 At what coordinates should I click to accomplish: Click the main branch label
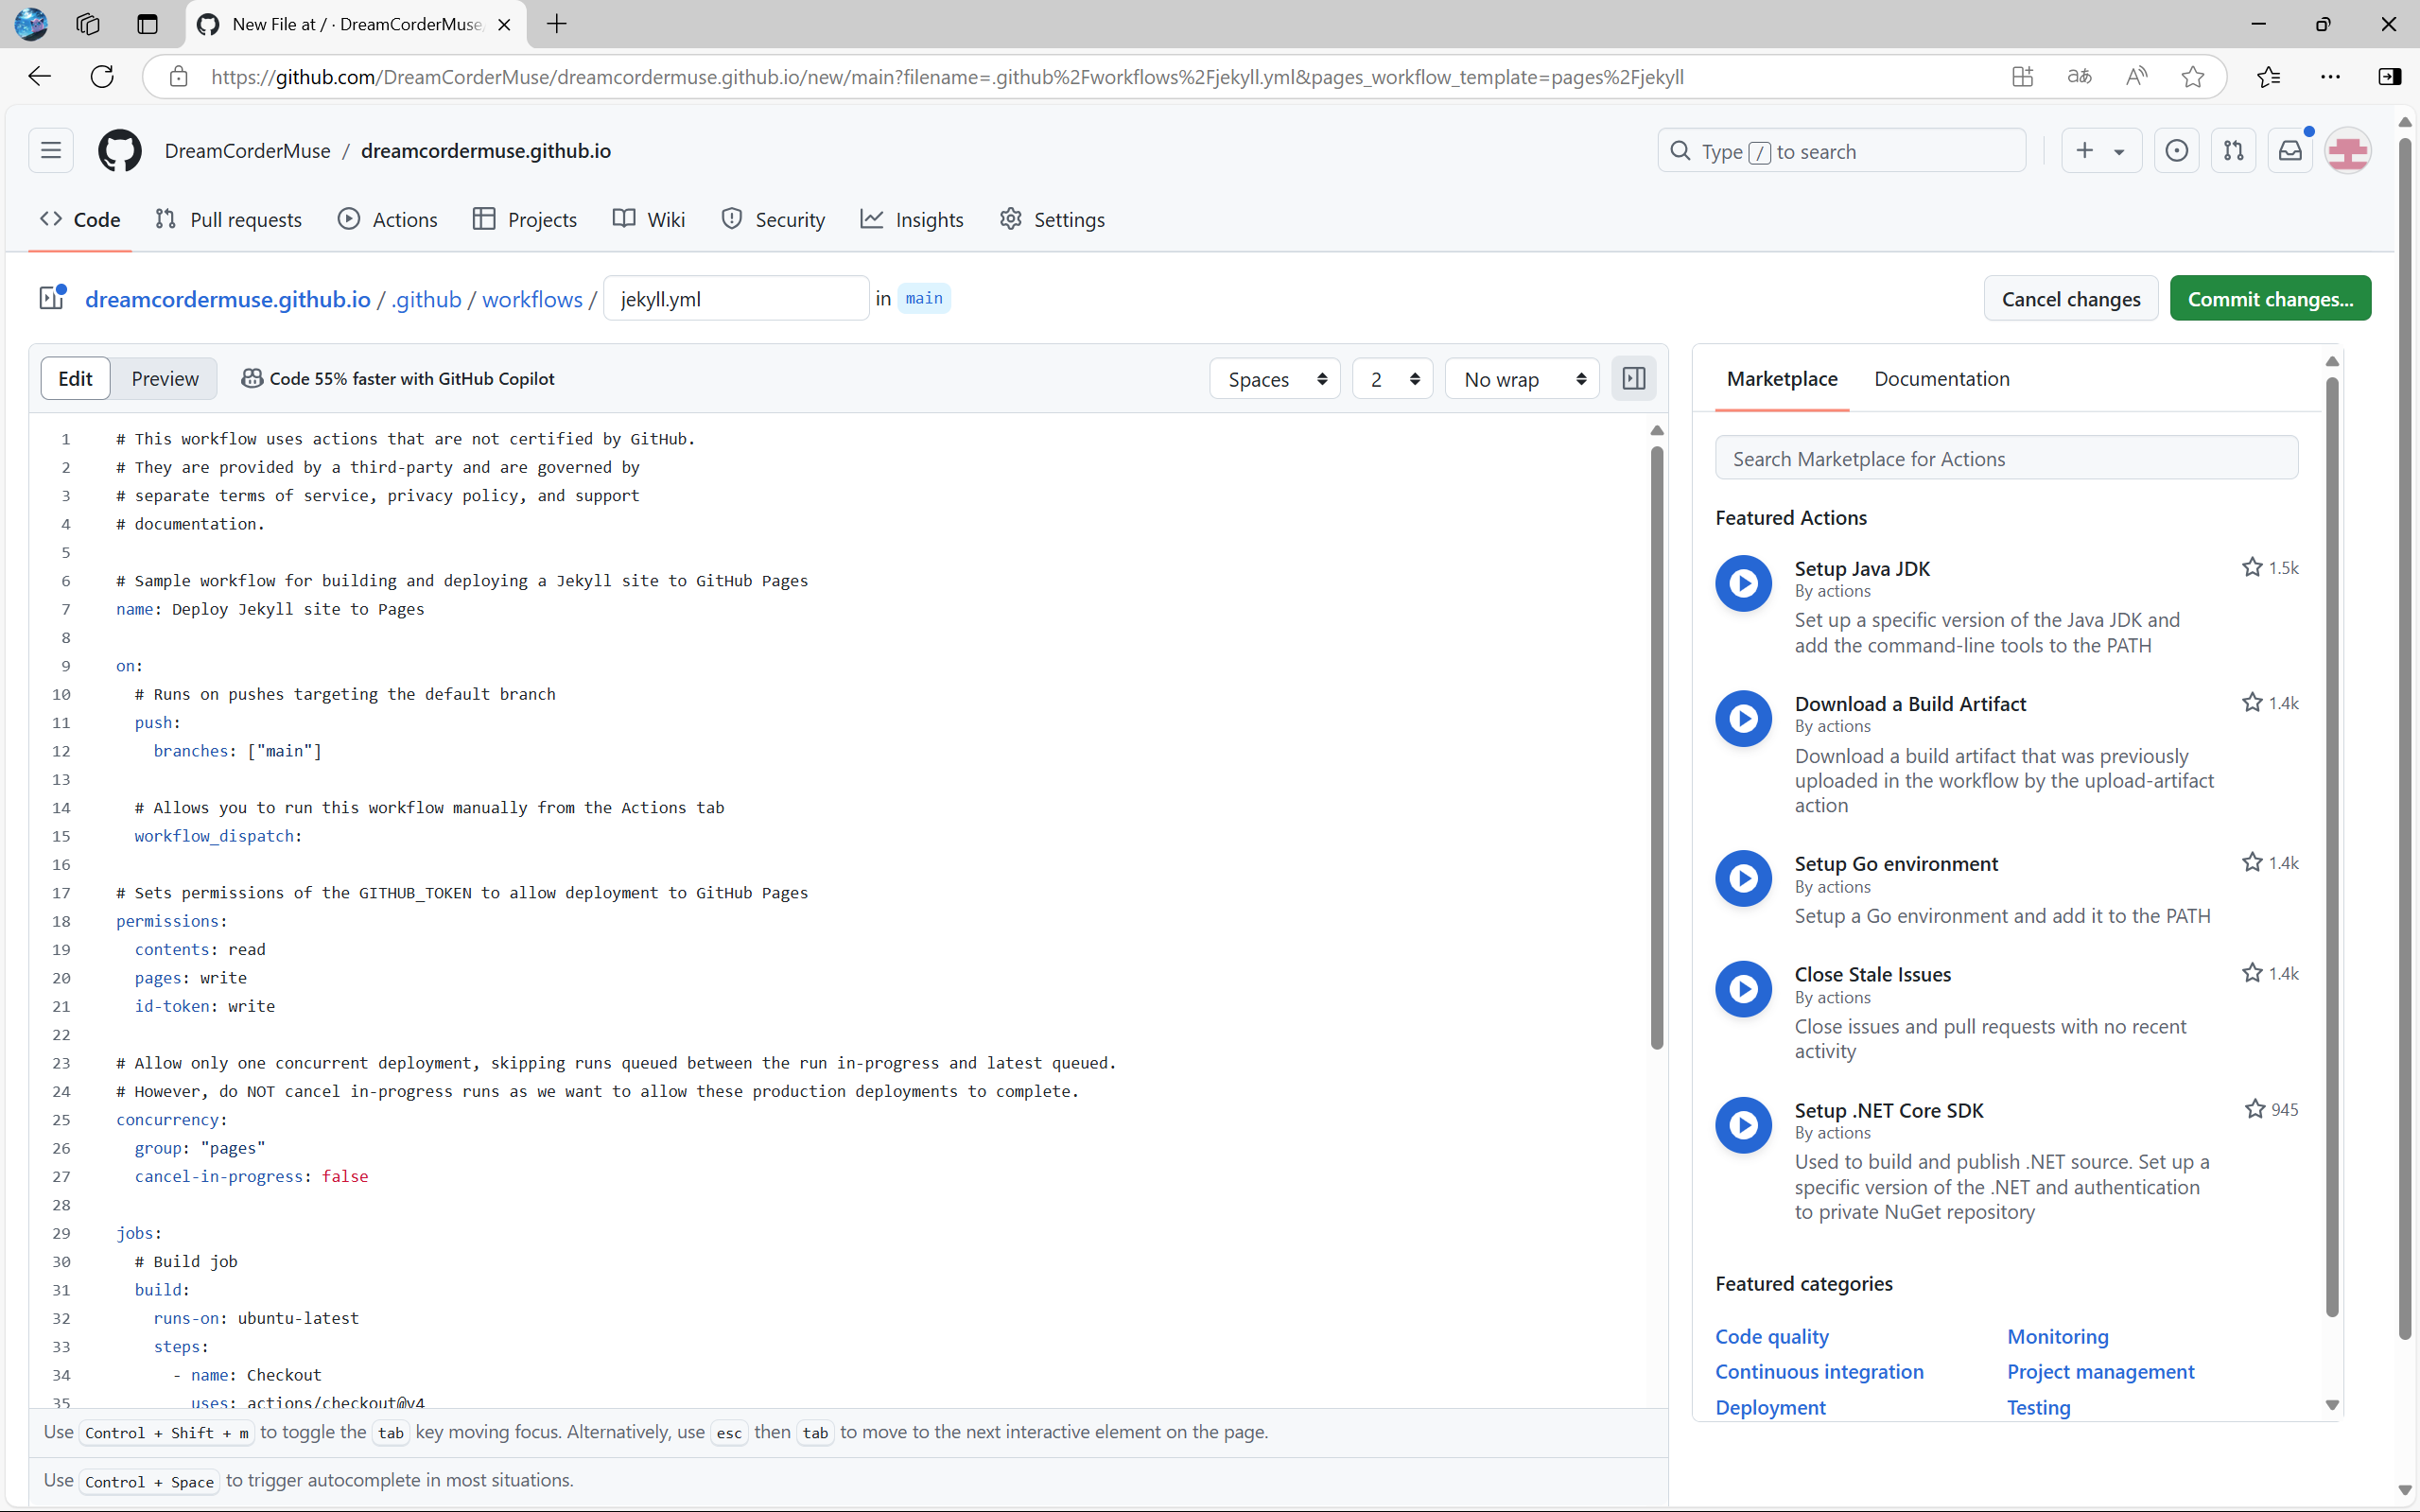(x=924, y=298)
